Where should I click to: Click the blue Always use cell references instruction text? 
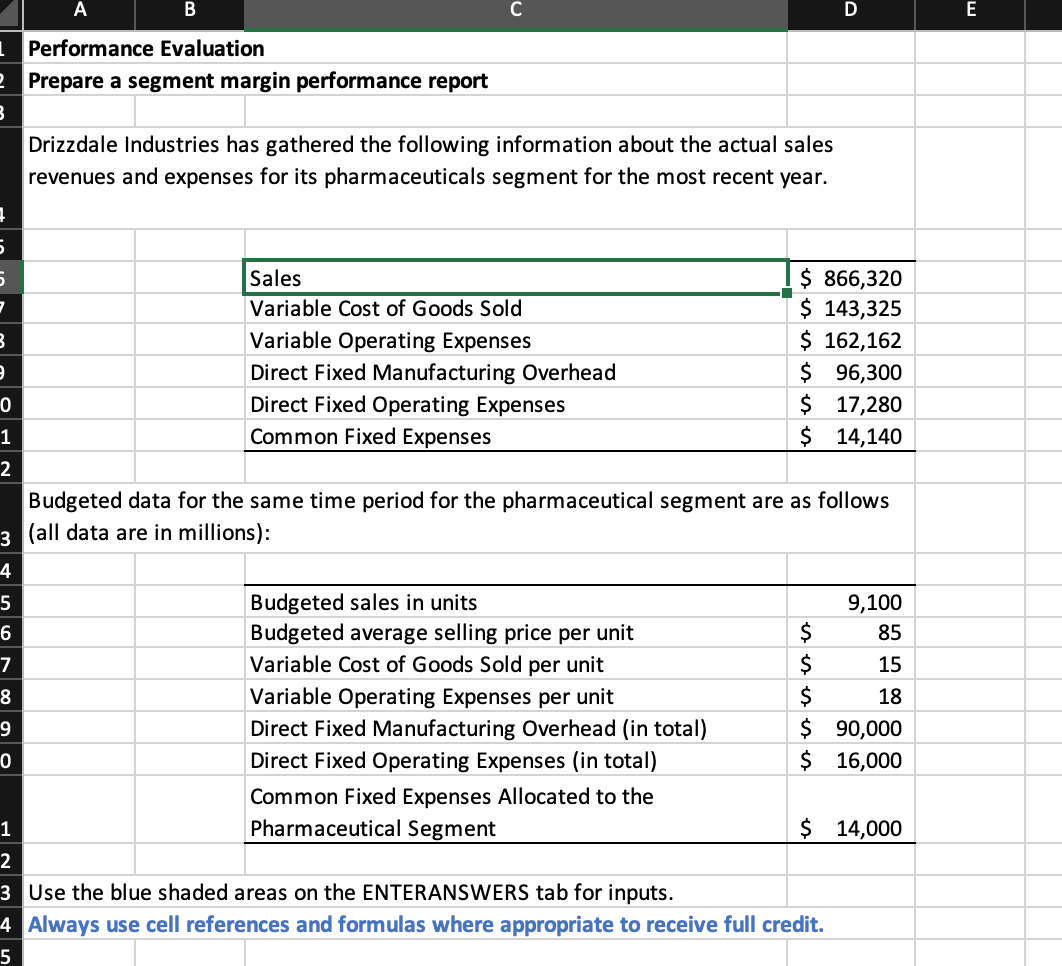coord(425,925)
